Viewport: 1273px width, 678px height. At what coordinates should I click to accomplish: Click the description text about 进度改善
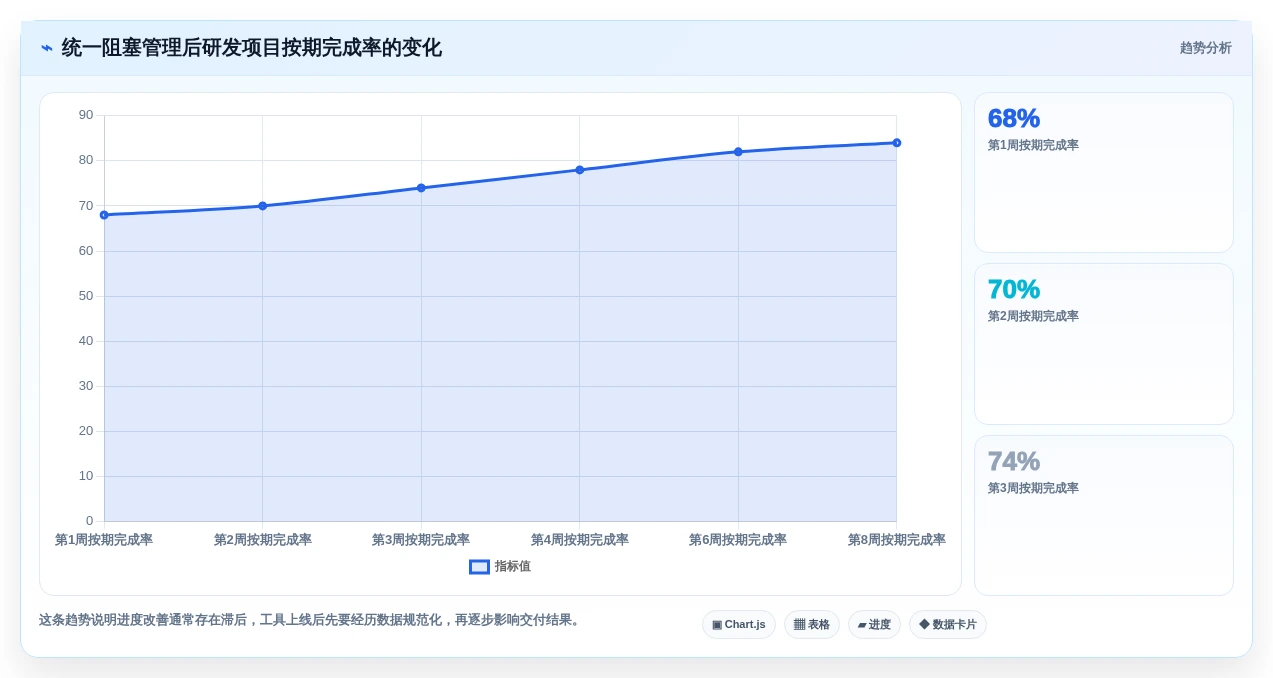pos(311,620)
